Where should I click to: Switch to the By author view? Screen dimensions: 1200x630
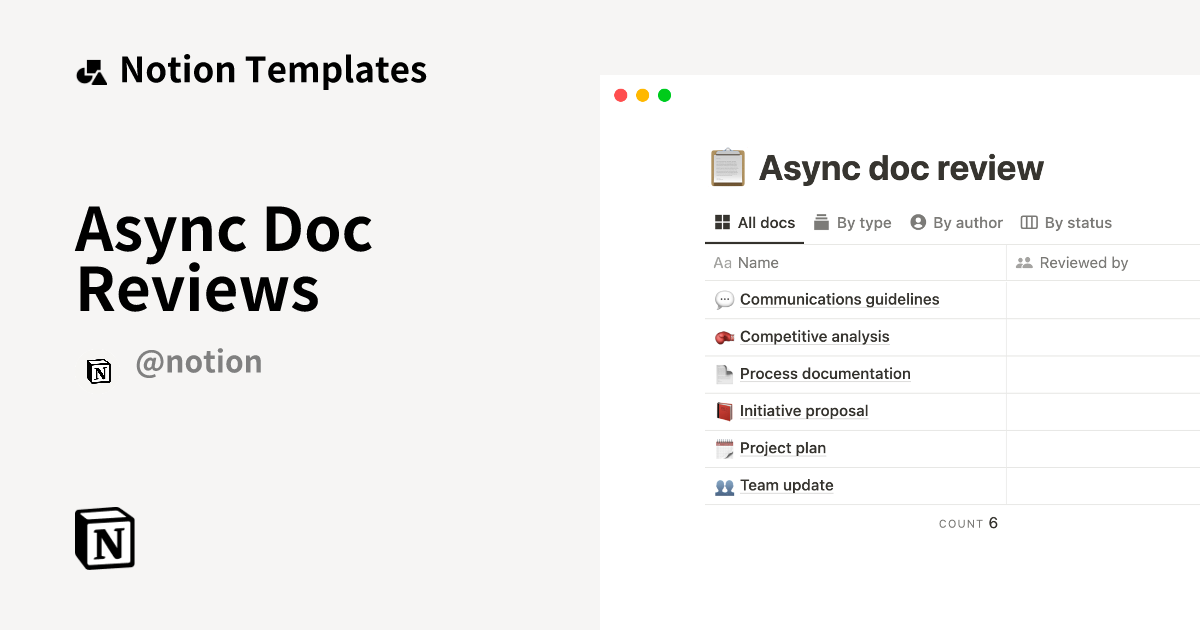point(956,222)
